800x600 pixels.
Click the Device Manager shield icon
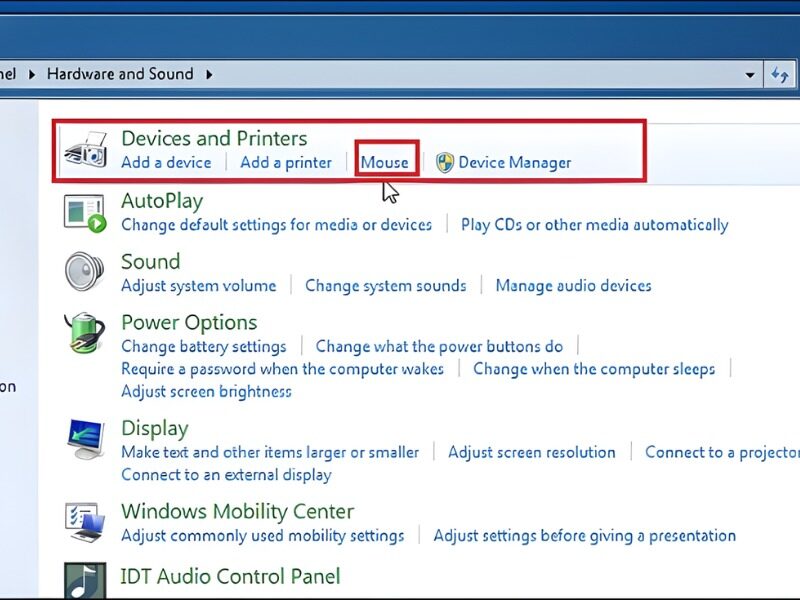[446, 163]
